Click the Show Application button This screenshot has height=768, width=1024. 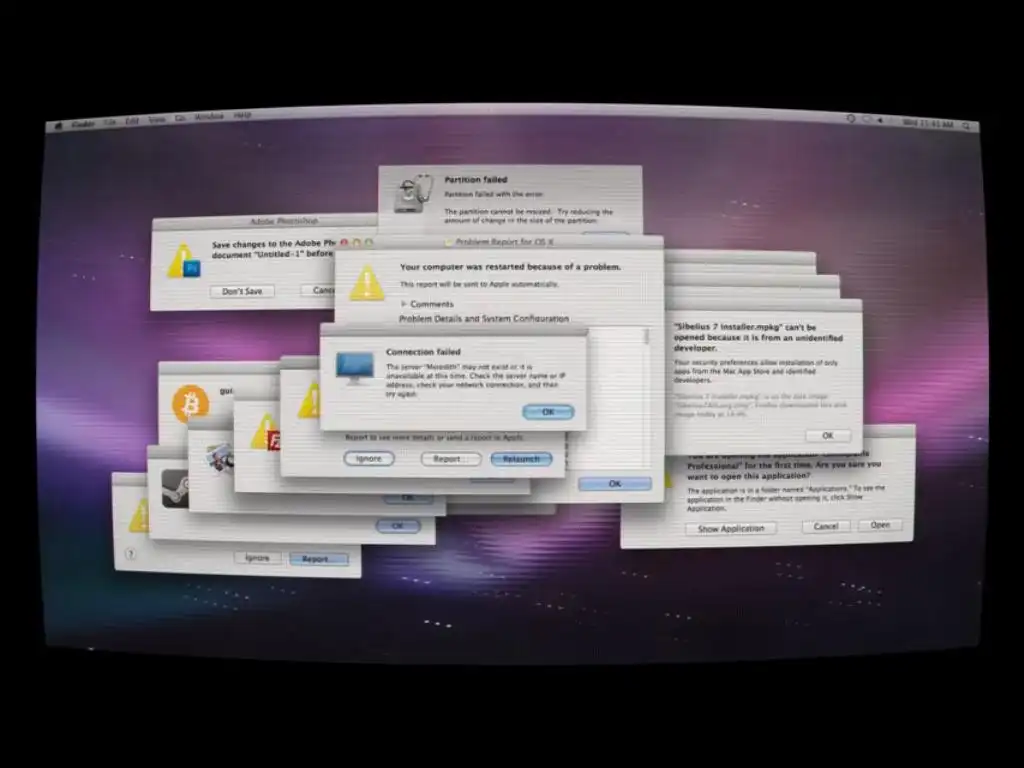pyautogui.click(x=731, y=528)
